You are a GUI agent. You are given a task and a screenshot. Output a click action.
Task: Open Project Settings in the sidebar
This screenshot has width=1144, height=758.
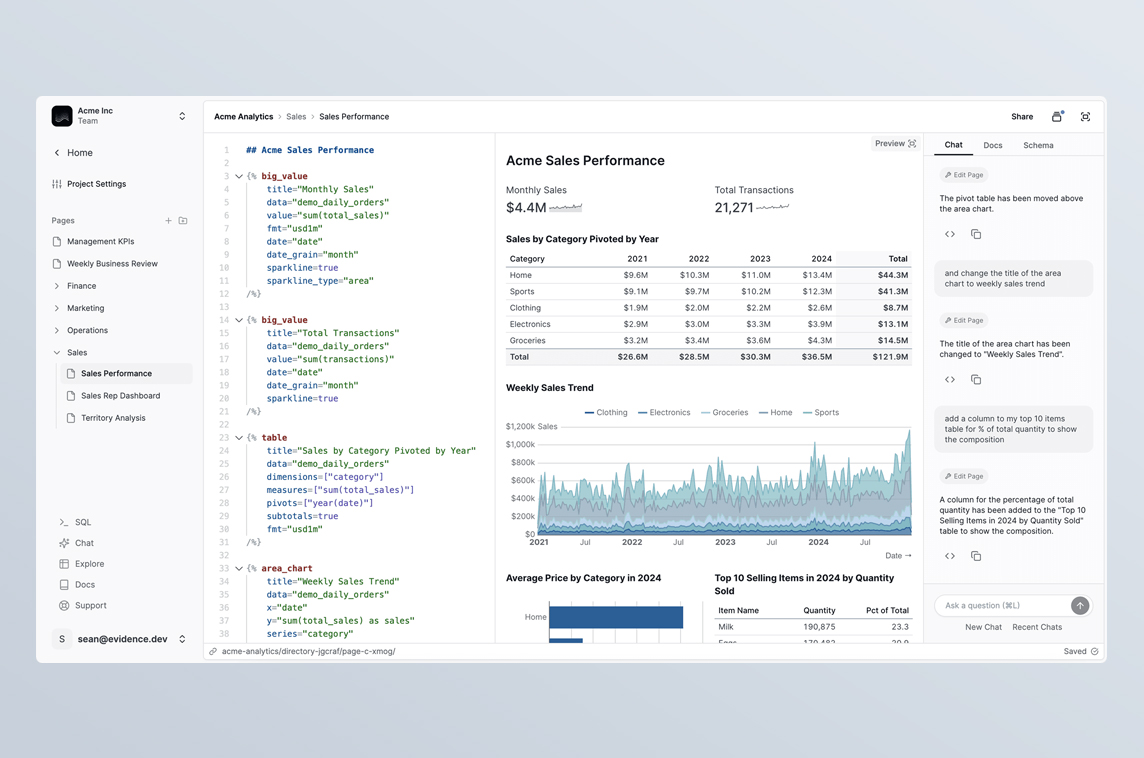pos(96,184)
